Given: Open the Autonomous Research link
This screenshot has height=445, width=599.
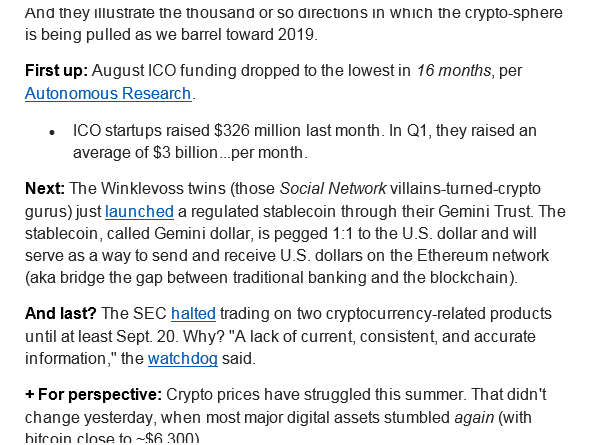Looking at the screenshot, I should click(x=108, y=94).
